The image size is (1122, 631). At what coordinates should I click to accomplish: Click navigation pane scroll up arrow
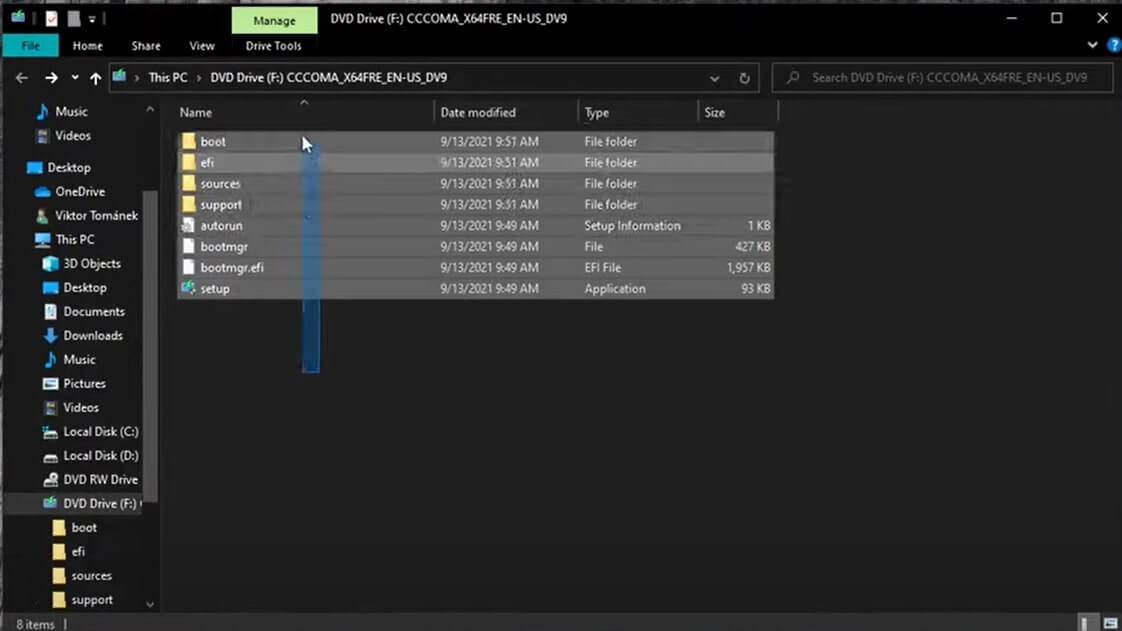[150, 109]
